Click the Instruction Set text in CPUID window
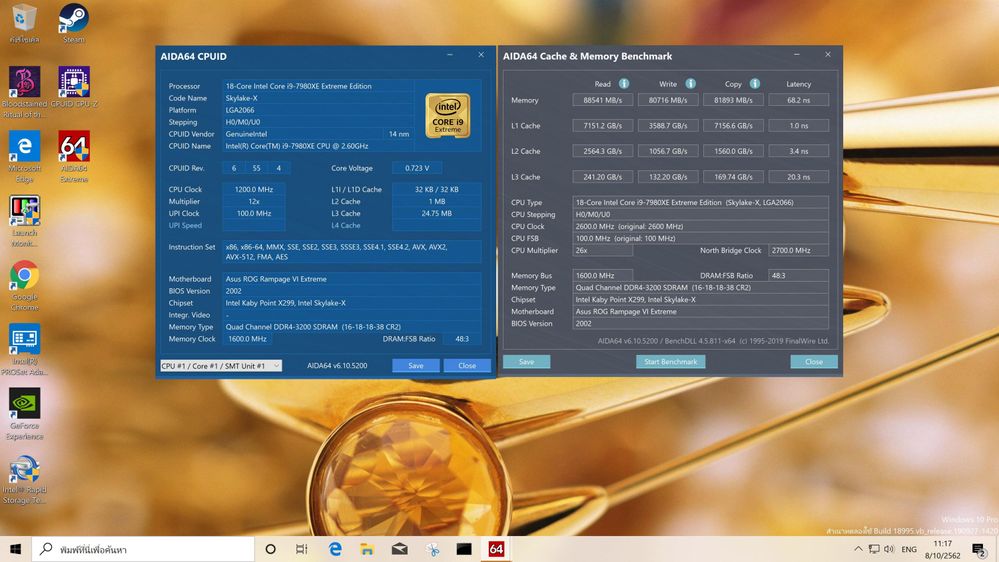This screenshot has width=999, height=562. 352,252
